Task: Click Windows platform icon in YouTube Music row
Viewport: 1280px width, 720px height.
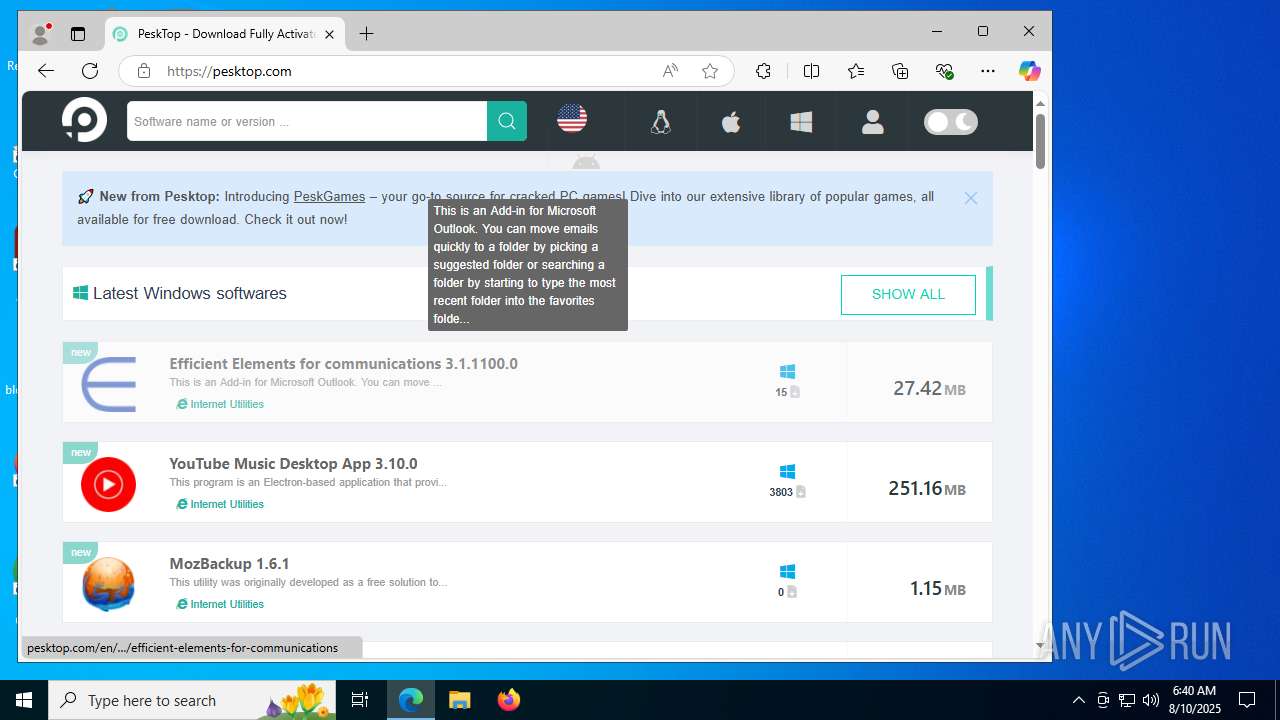Action: point(787,471)
